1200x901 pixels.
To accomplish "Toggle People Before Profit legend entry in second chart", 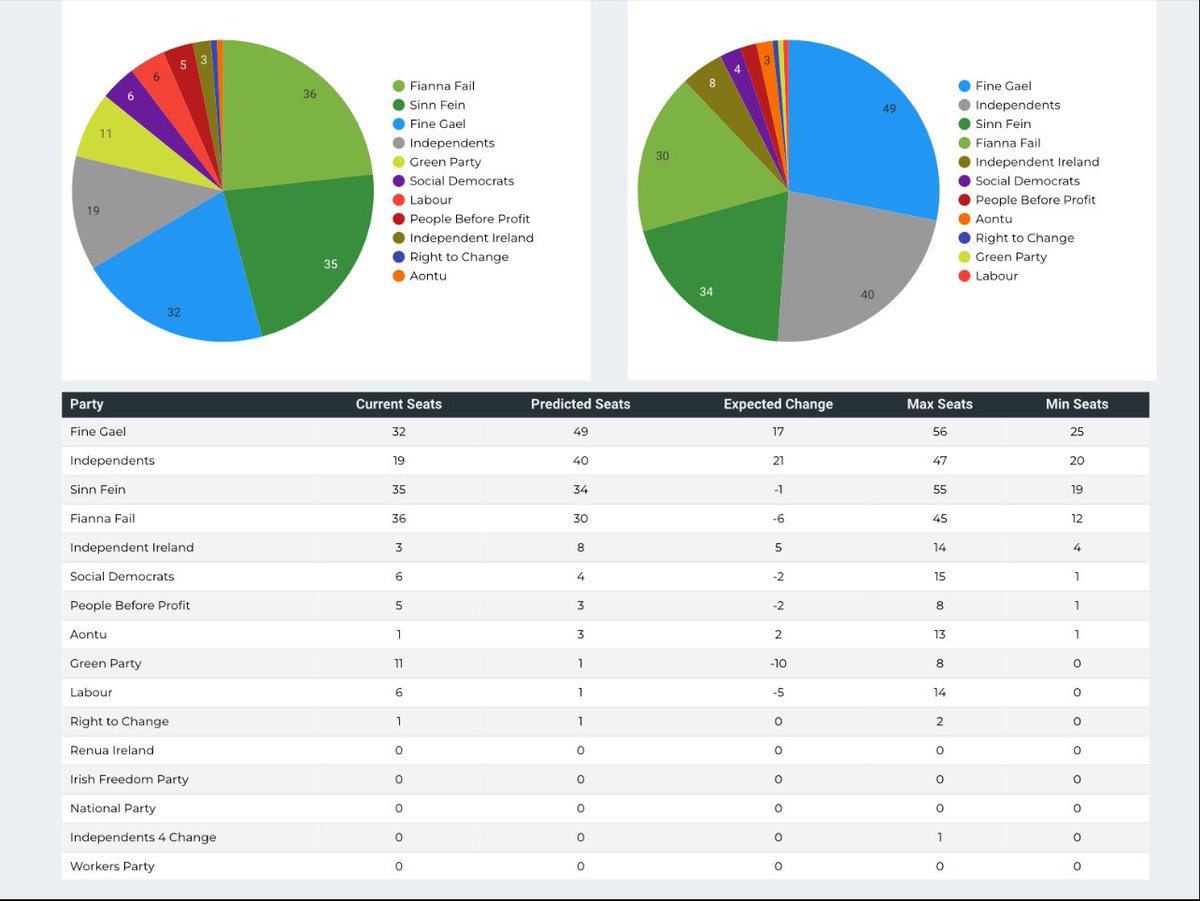I will pyautogui.click(x=1028, y=200).
